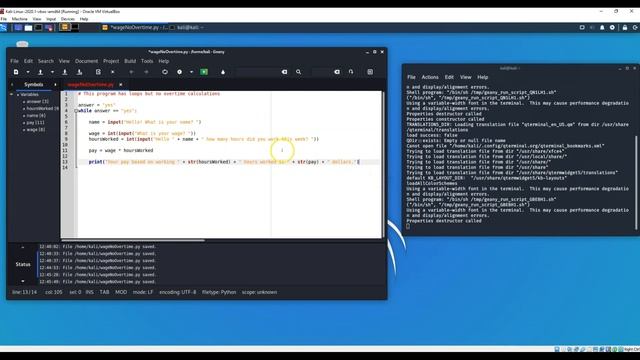Toggle the fold marker at the while line
640x360 pixels.
(76, 111)
